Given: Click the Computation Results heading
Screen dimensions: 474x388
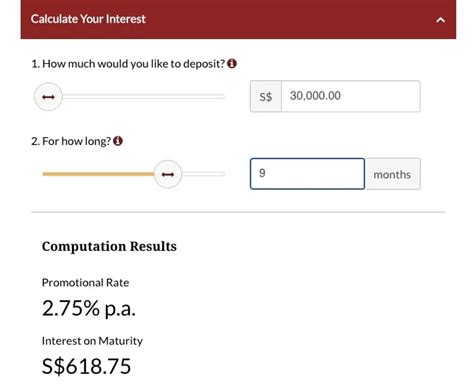Looking at the screenshot, I should 109,246.
